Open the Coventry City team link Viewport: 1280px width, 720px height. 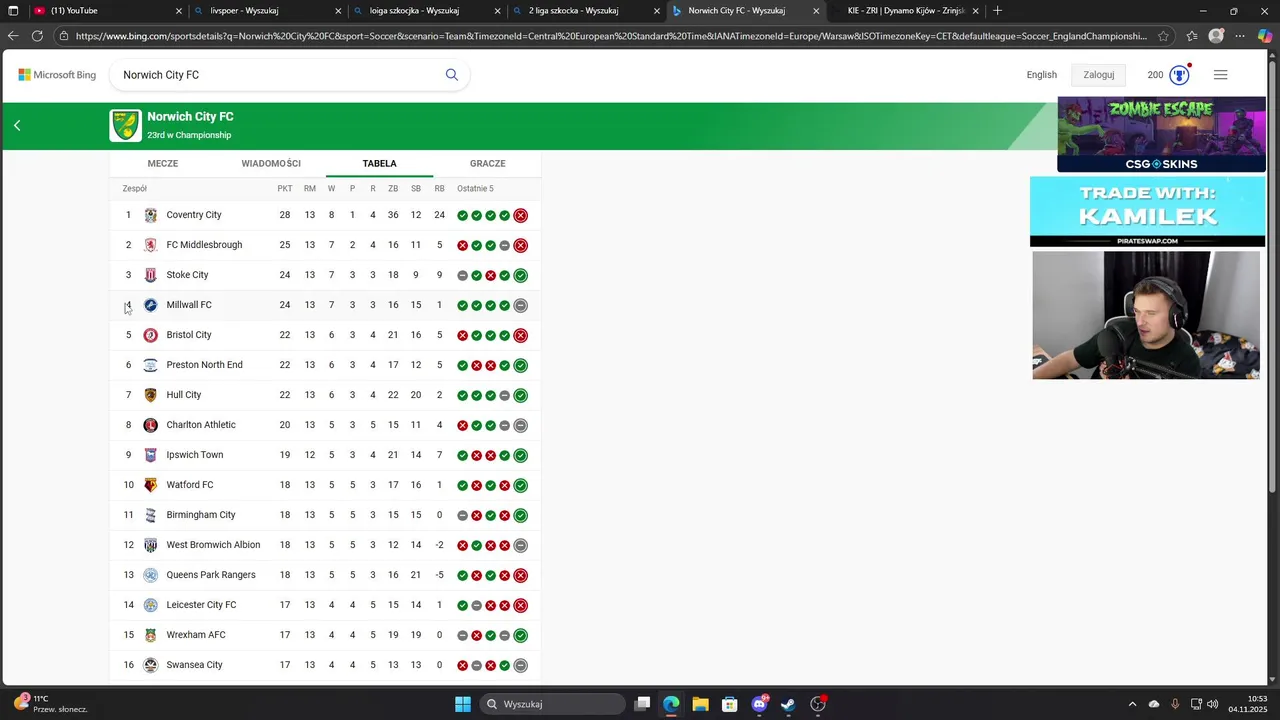point(194,215)
